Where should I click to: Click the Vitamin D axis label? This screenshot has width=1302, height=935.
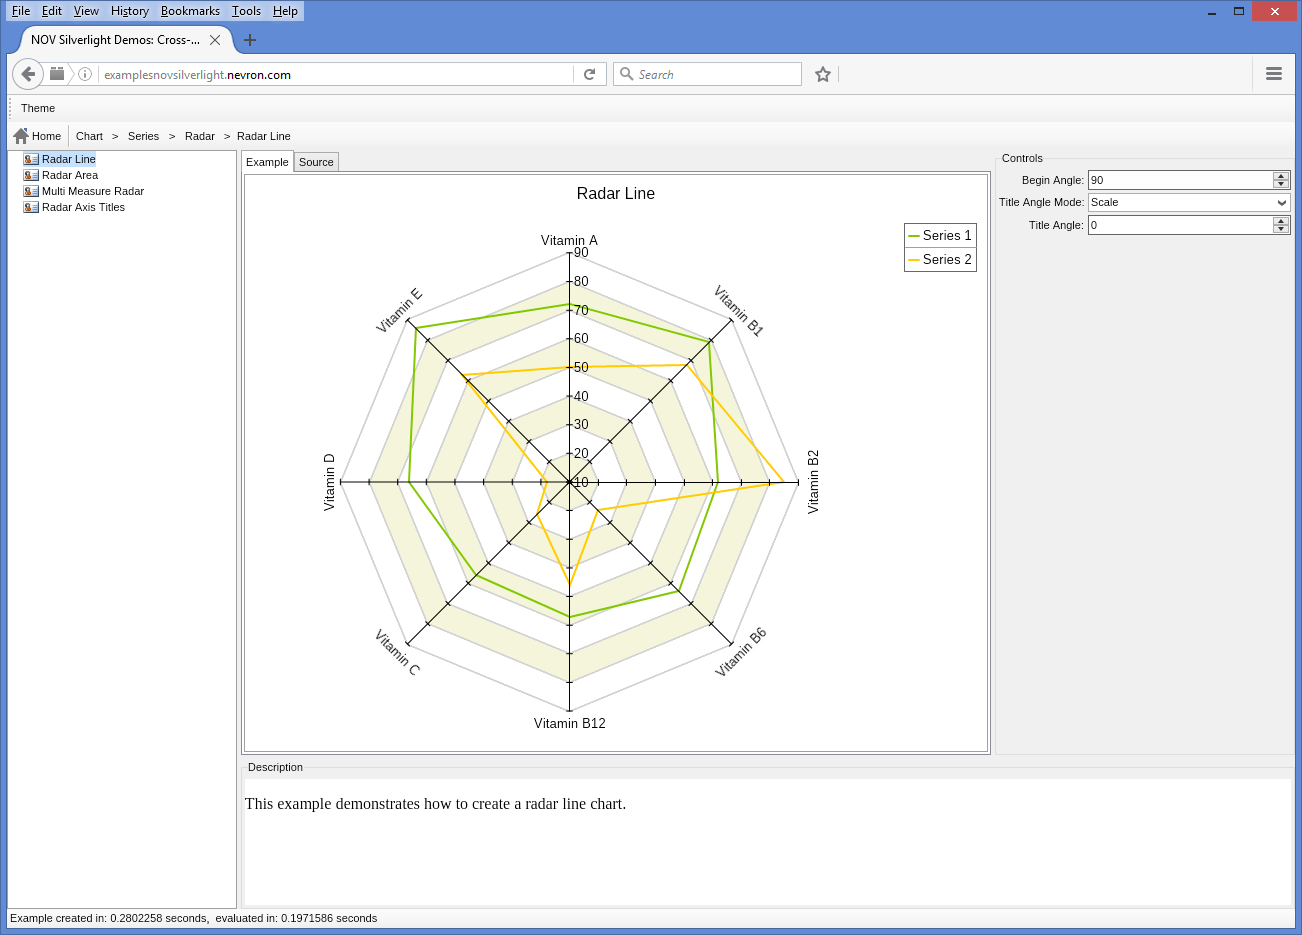pos(329,482)
